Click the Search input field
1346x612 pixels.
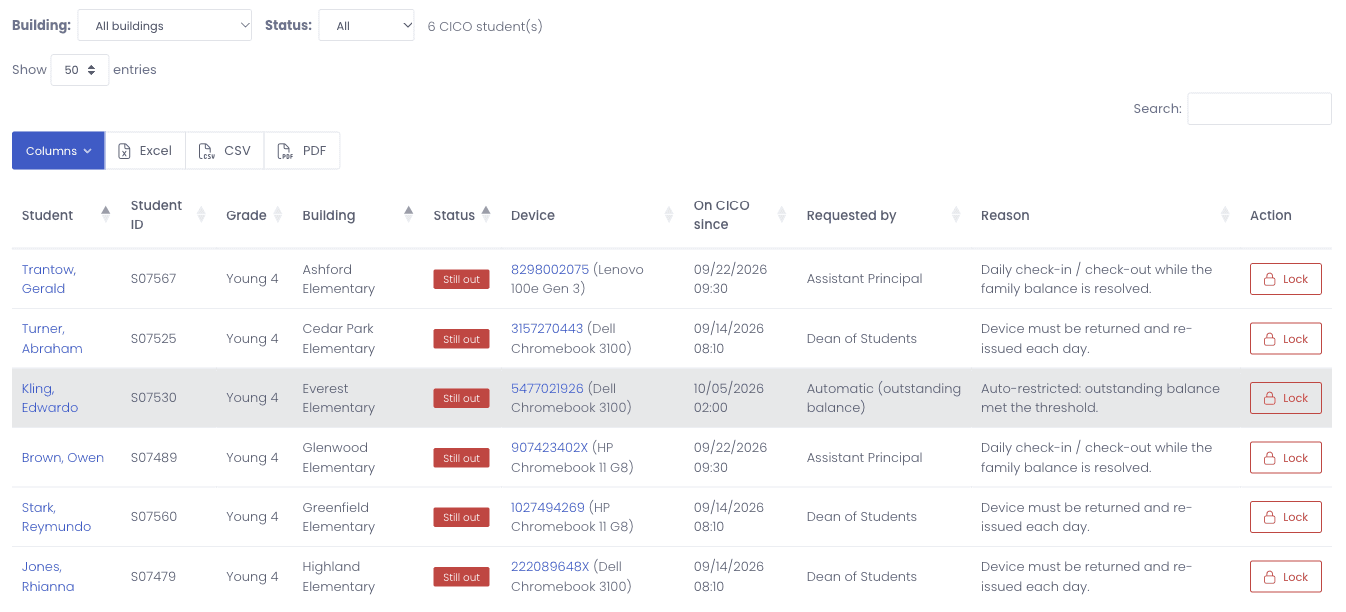tap(1259, 109)
